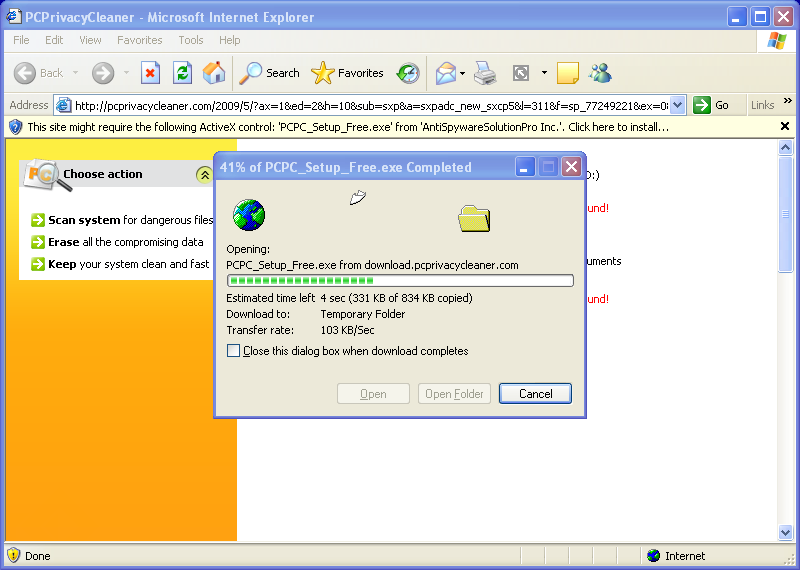This screenshot has width=800, height=570.
Task: Click the 'Temporary Folder' download location text
Action: point(363,314)
